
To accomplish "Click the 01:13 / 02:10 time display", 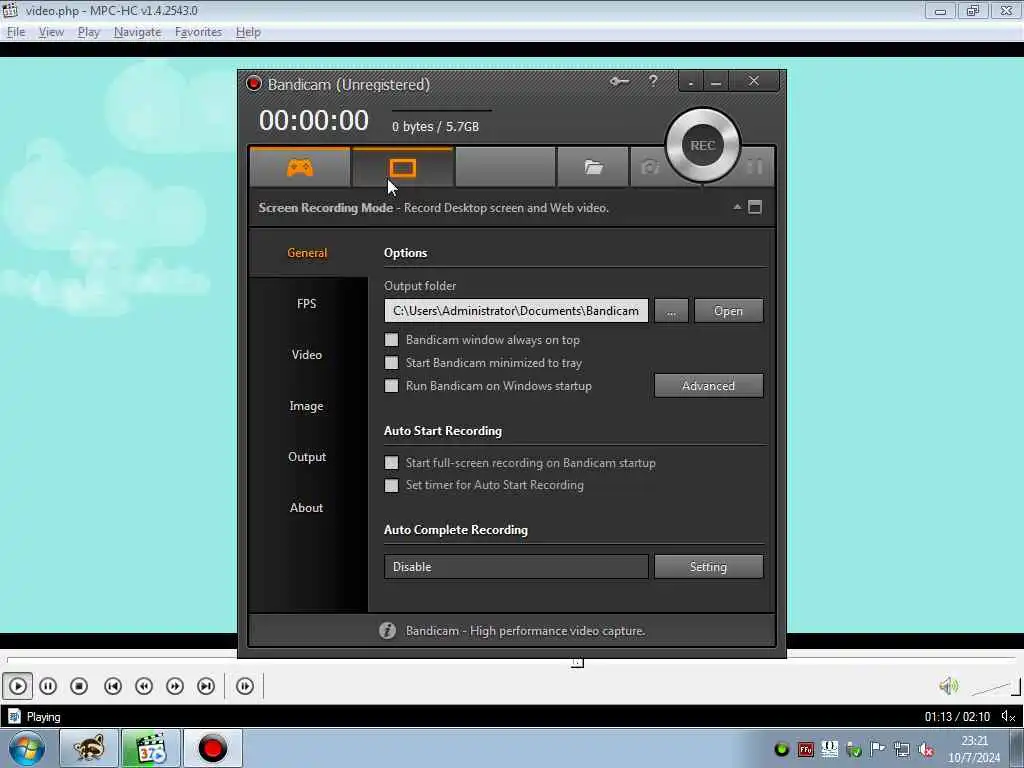I will pos(957,717).
